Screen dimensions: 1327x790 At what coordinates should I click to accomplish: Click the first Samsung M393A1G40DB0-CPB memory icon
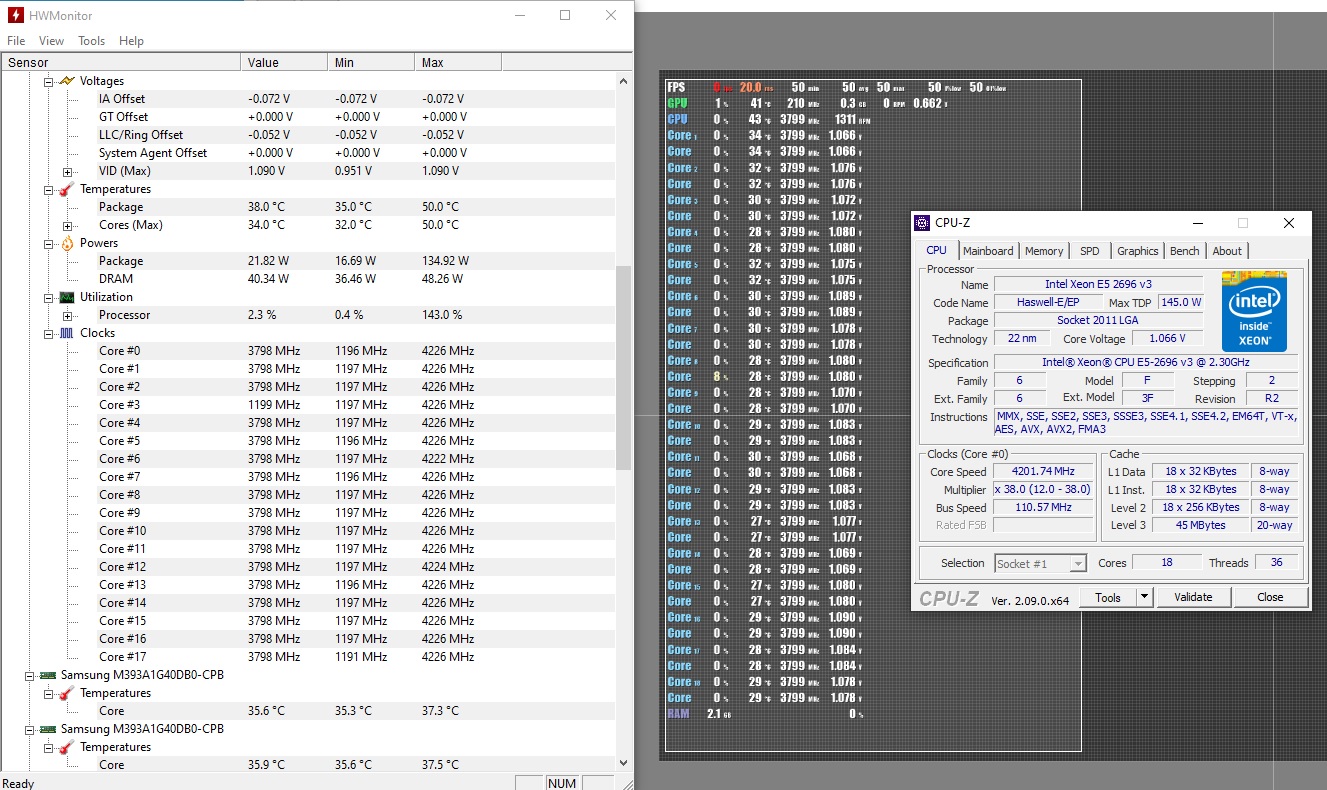pos(48,675)
